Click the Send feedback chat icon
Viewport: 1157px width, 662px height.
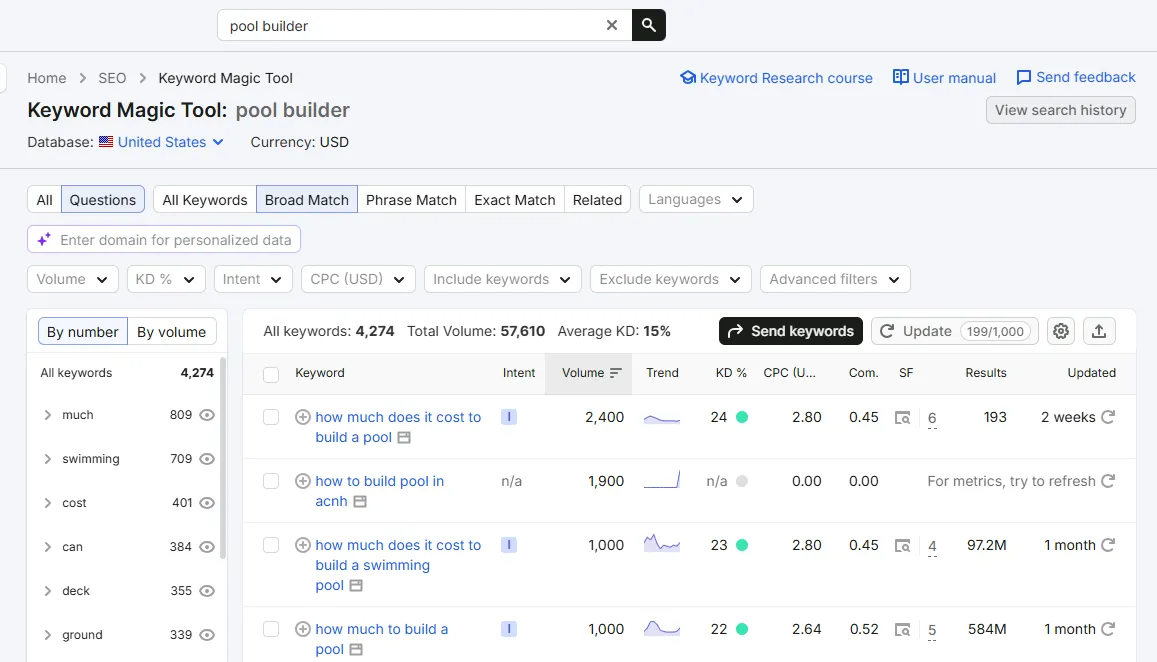tap(1023, 77)
